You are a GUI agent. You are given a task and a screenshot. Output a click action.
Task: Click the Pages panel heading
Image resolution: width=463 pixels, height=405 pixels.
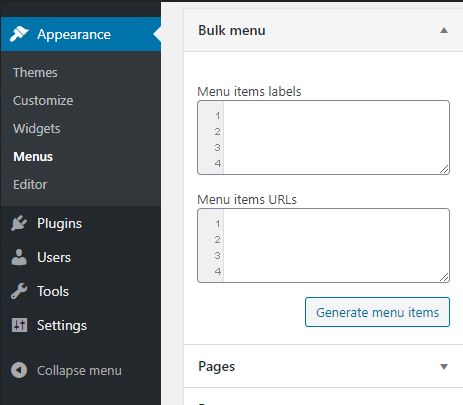pos(217,366)
